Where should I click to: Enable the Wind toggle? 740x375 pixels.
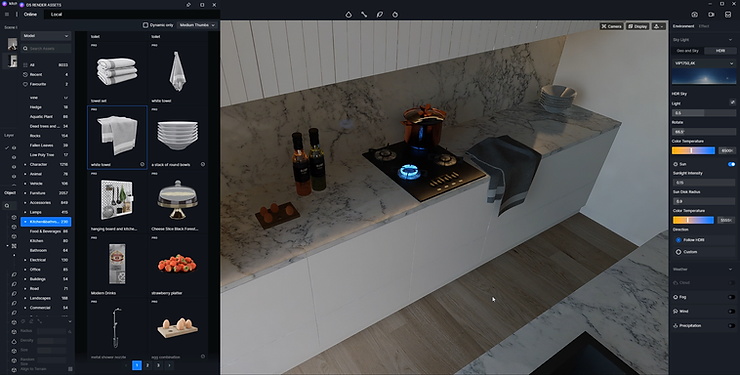[x=731, y=311]
